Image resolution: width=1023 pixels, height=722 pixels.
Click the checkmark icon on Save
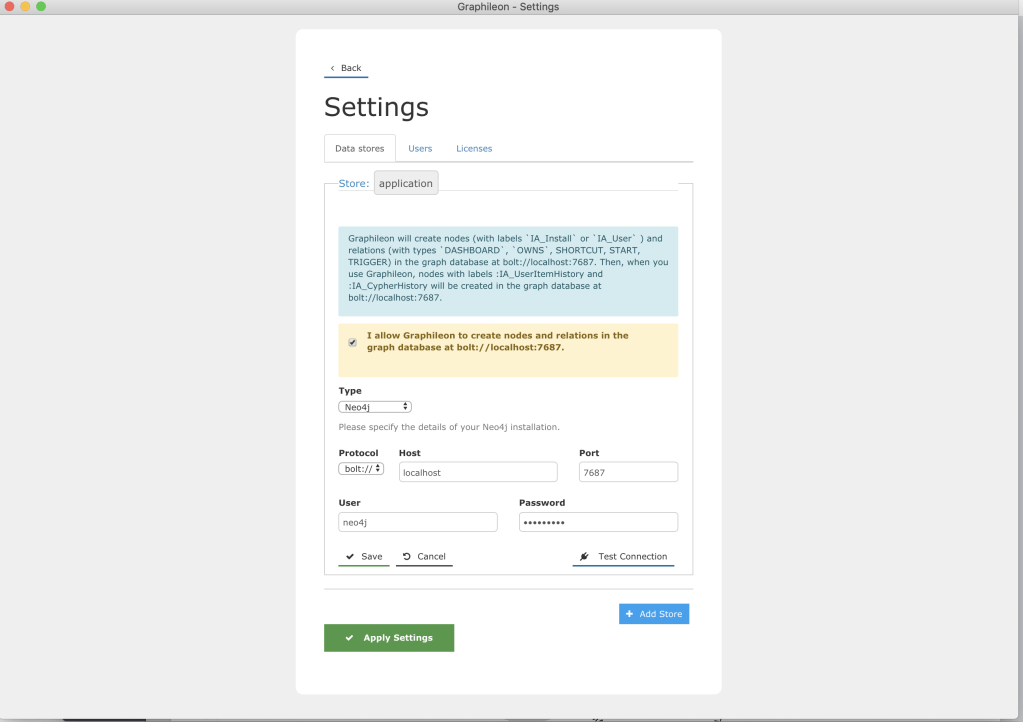point(349,556)
